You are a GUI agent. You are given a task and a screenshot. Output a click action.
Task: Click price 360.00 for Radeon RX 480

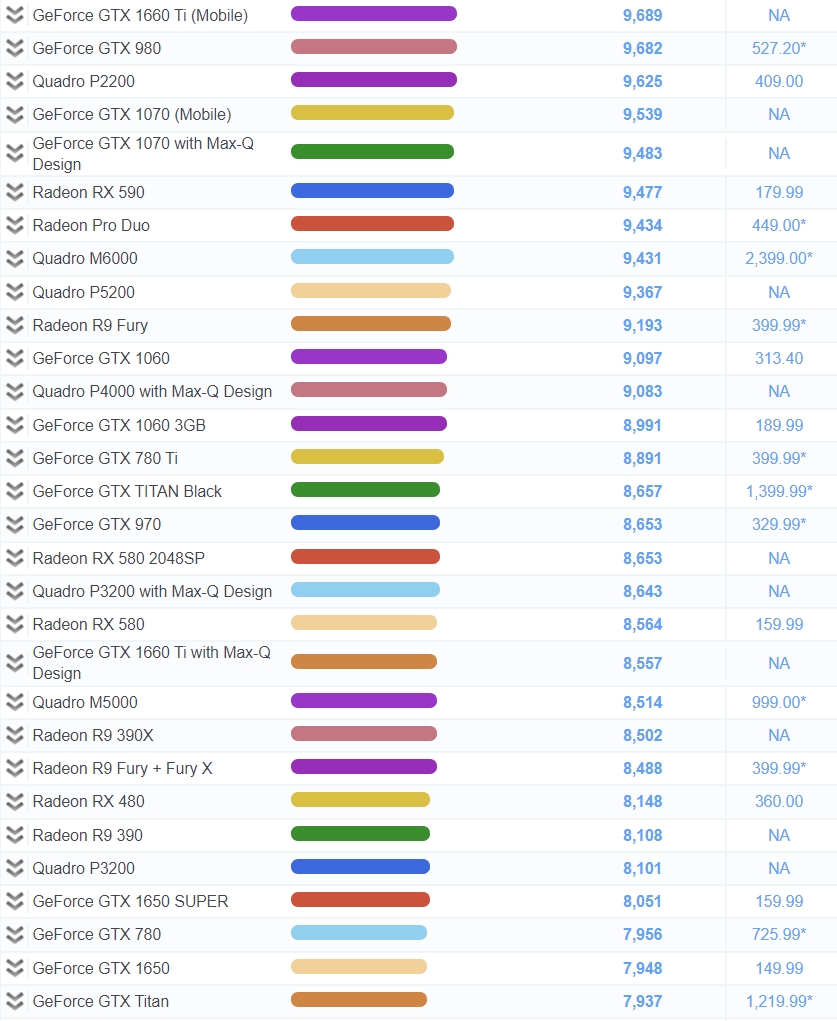[779, 802]
